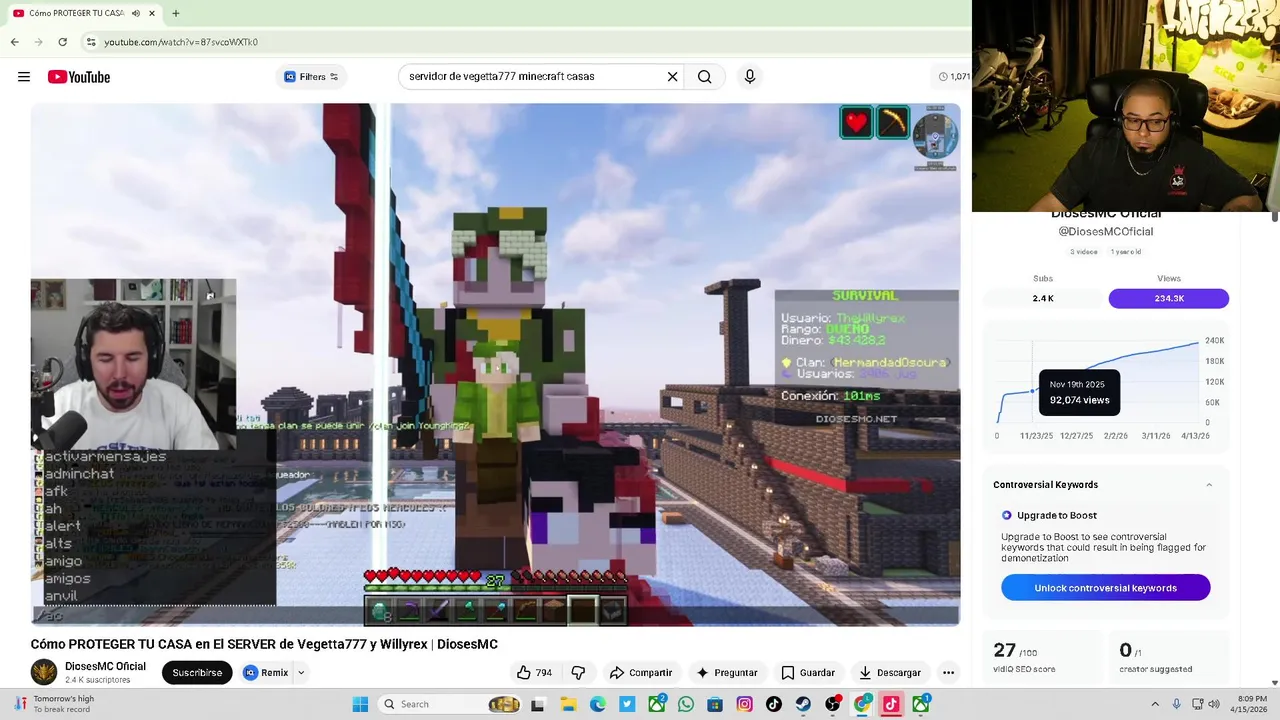The image size is (1280, 720).
Task: Open File Explorer from the taskbar
Action: [x=568, y=704]
